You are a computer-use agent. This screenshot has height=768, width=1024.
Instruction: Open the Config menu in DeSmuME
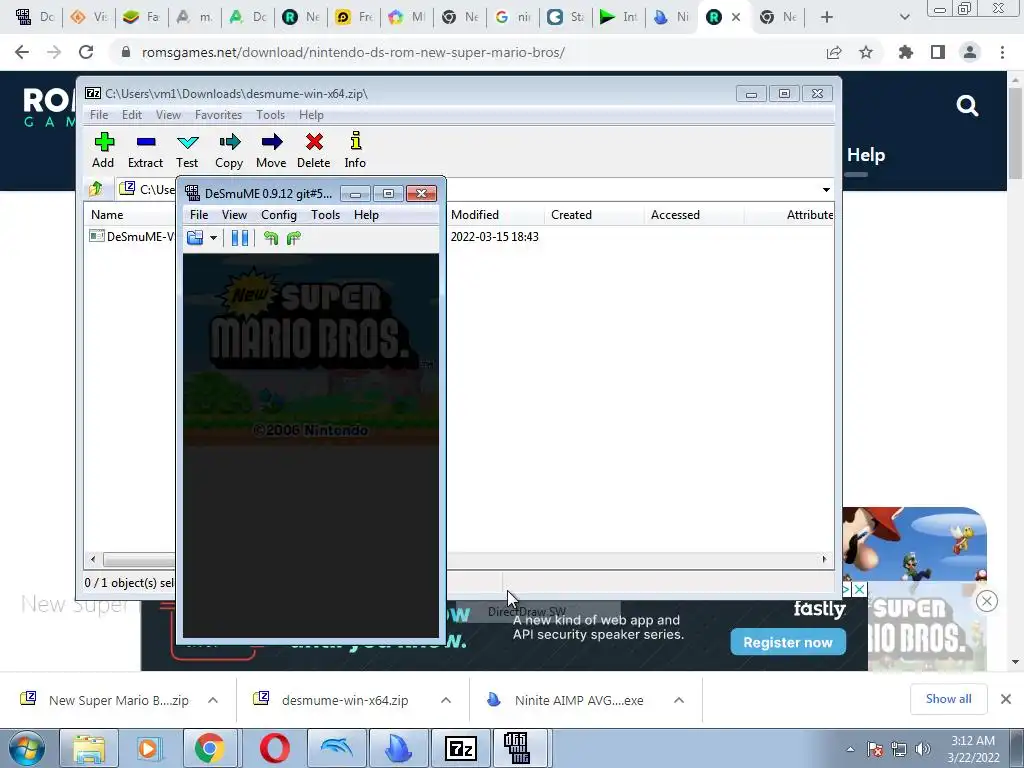[279, 215]
